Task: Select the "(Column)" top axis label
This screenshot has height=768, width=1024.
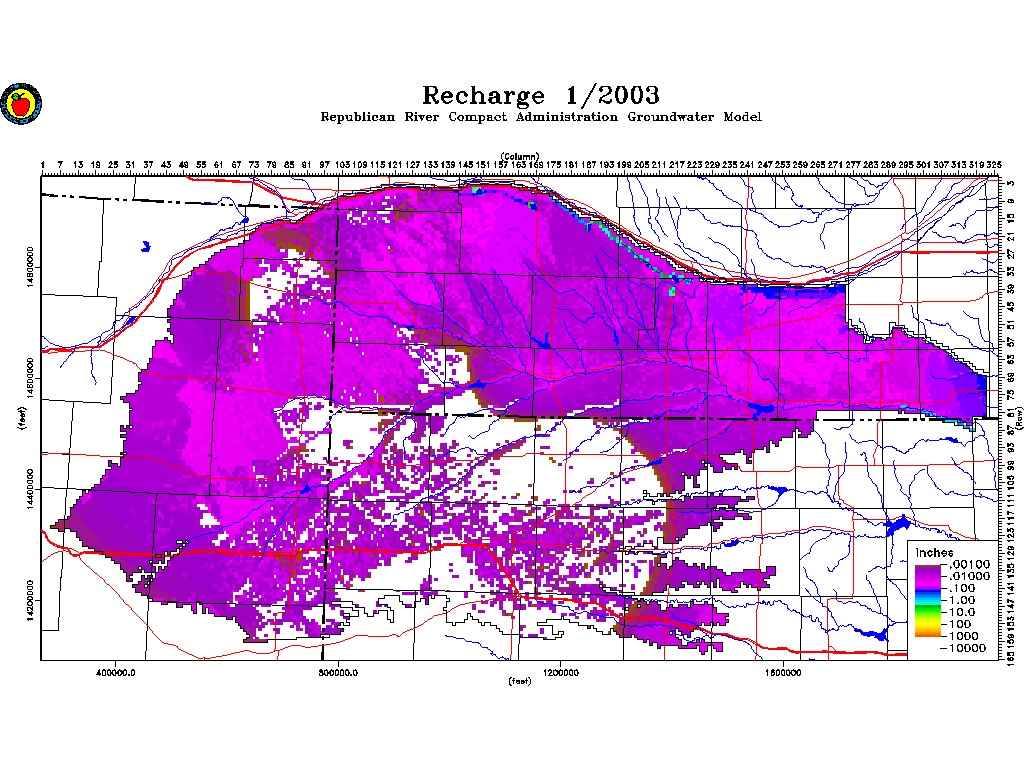Action: [520, 156]
